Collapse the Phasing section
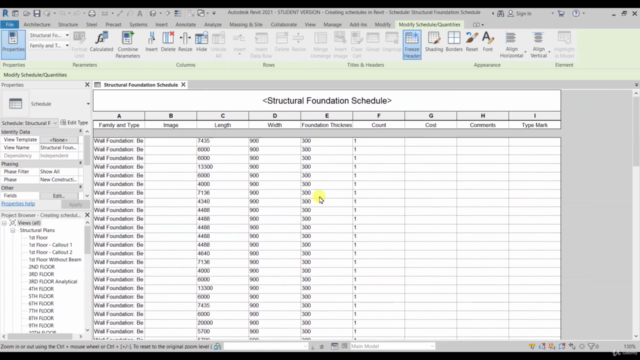The width and height of the screenshot is (640, 360). pos(80,163)
